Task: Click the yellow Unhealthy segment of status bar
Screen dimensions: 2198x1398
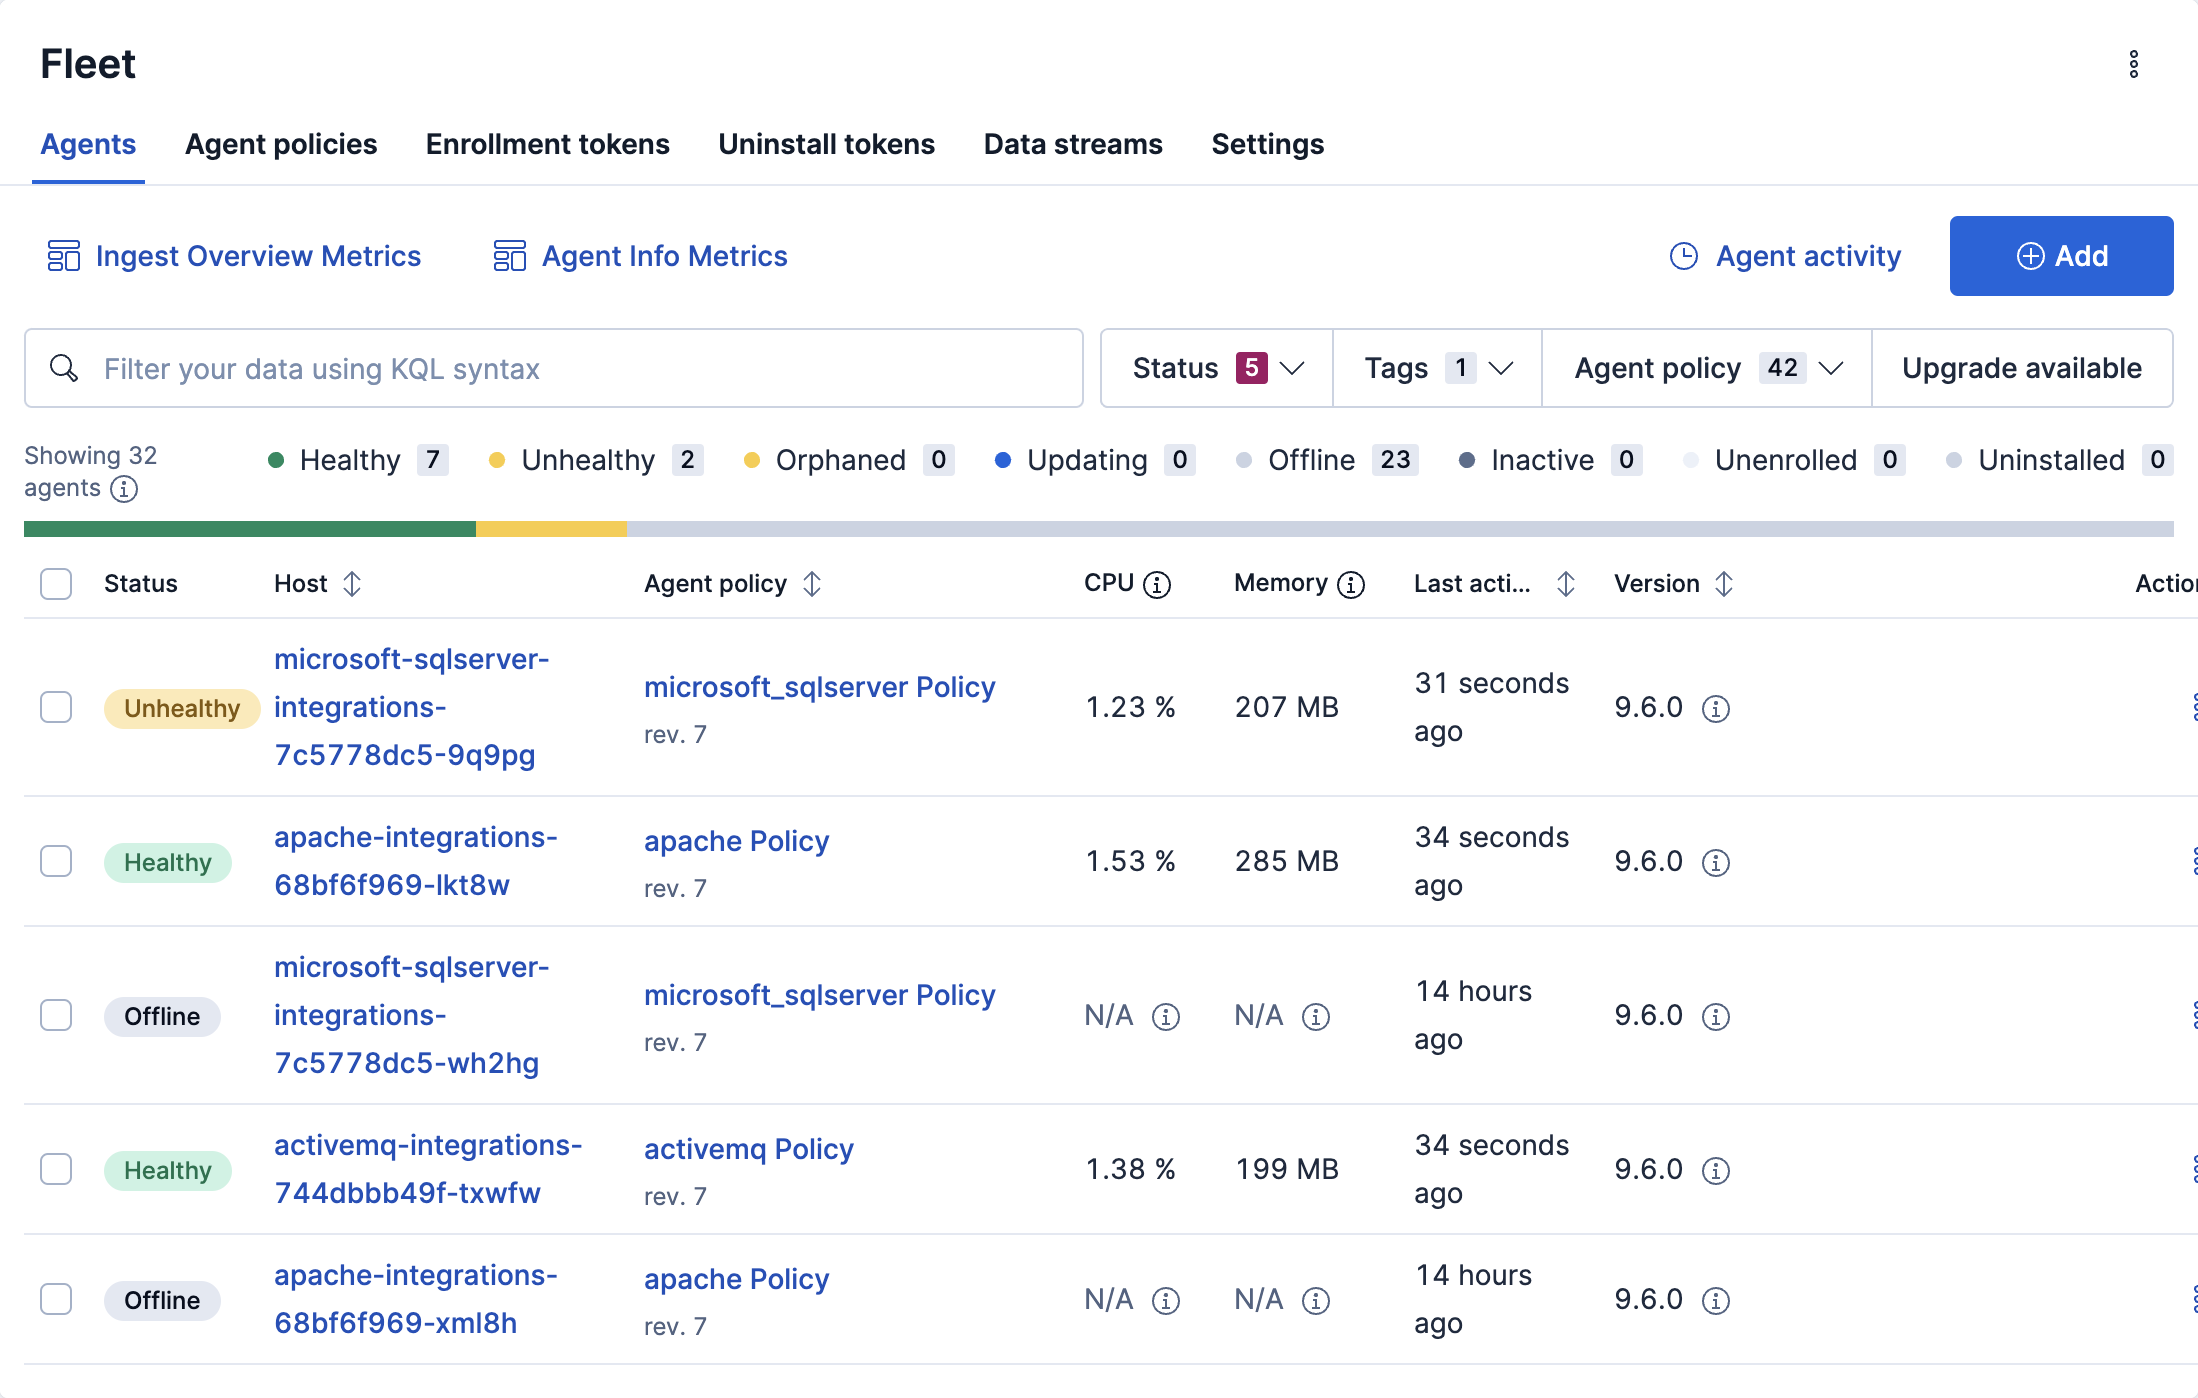Action: coord(551,529)
